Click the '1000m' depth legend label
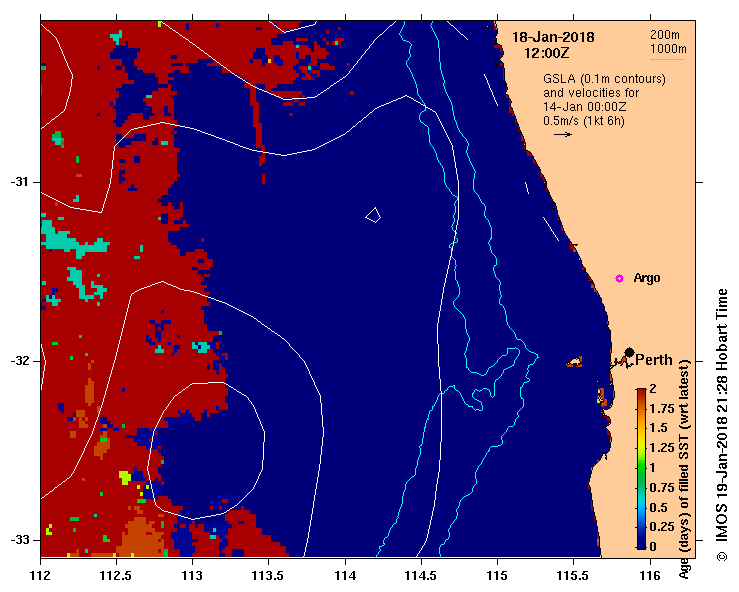 (668, 49)
